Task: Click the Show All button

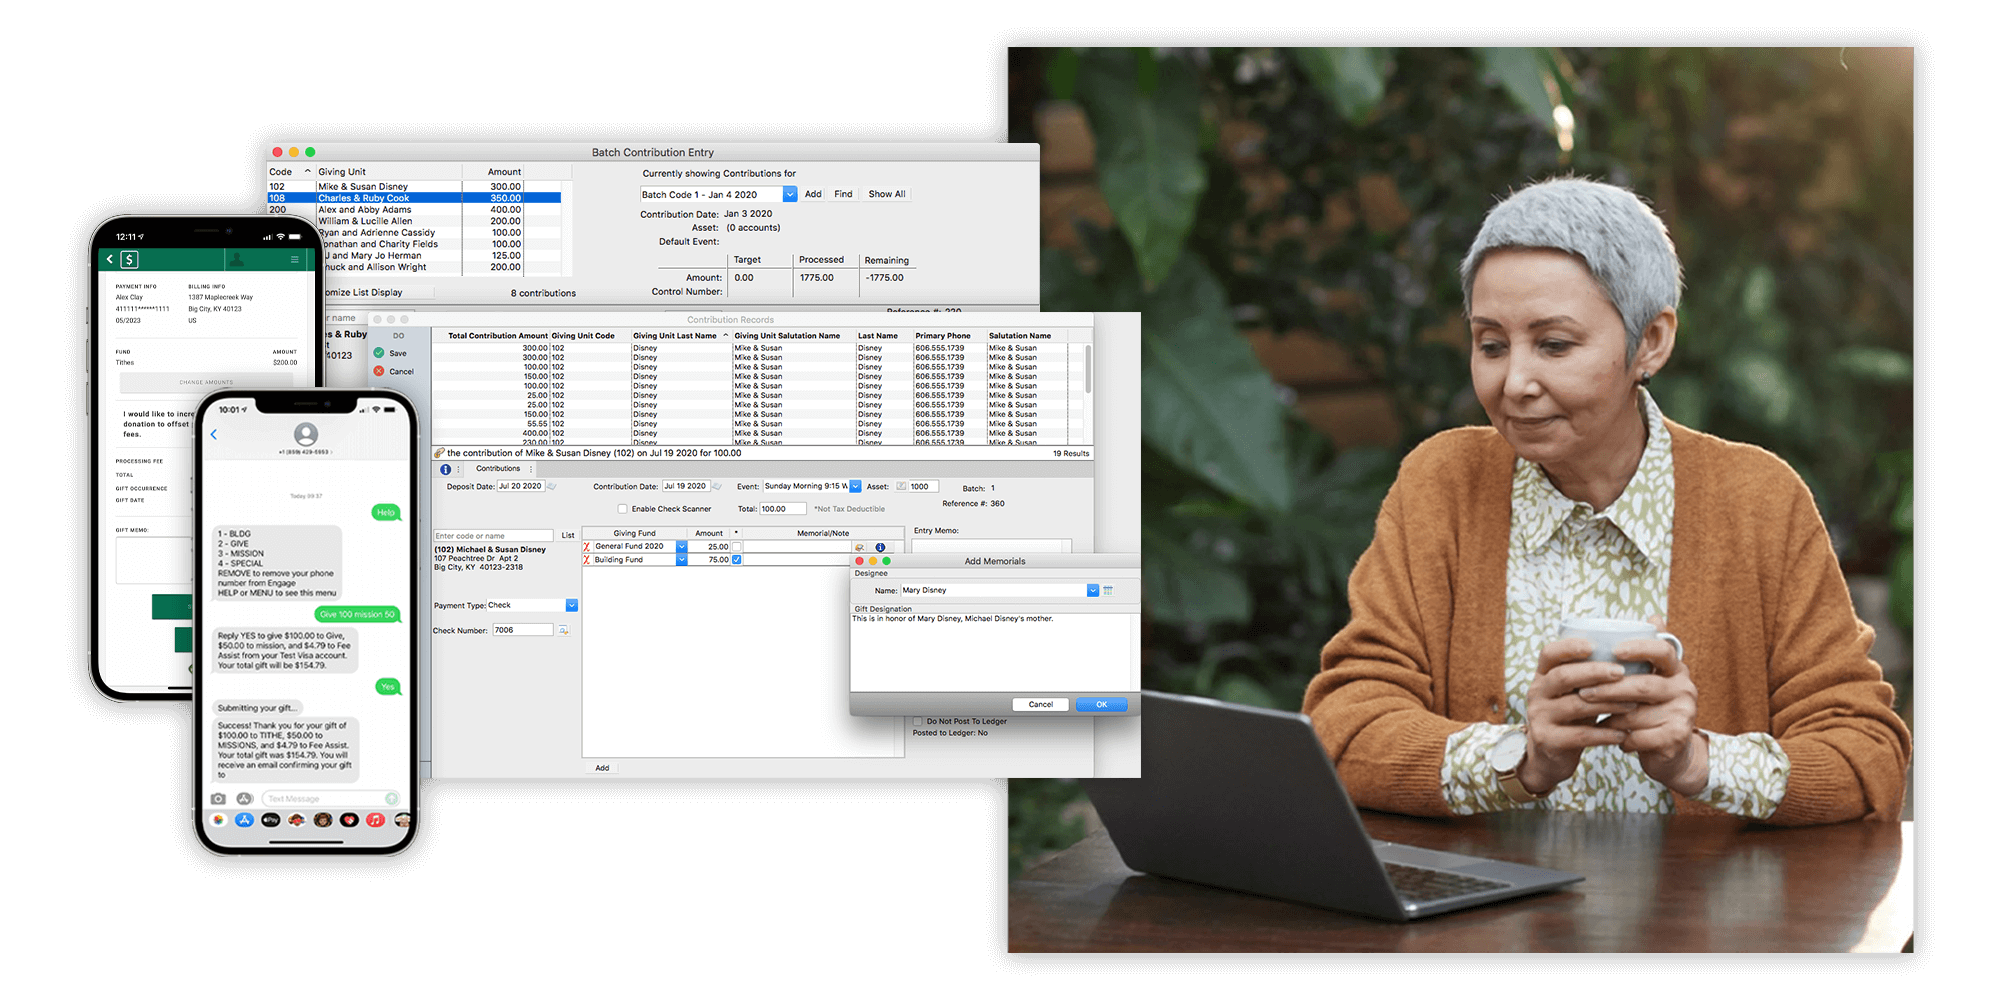Action: coord(887,194)
